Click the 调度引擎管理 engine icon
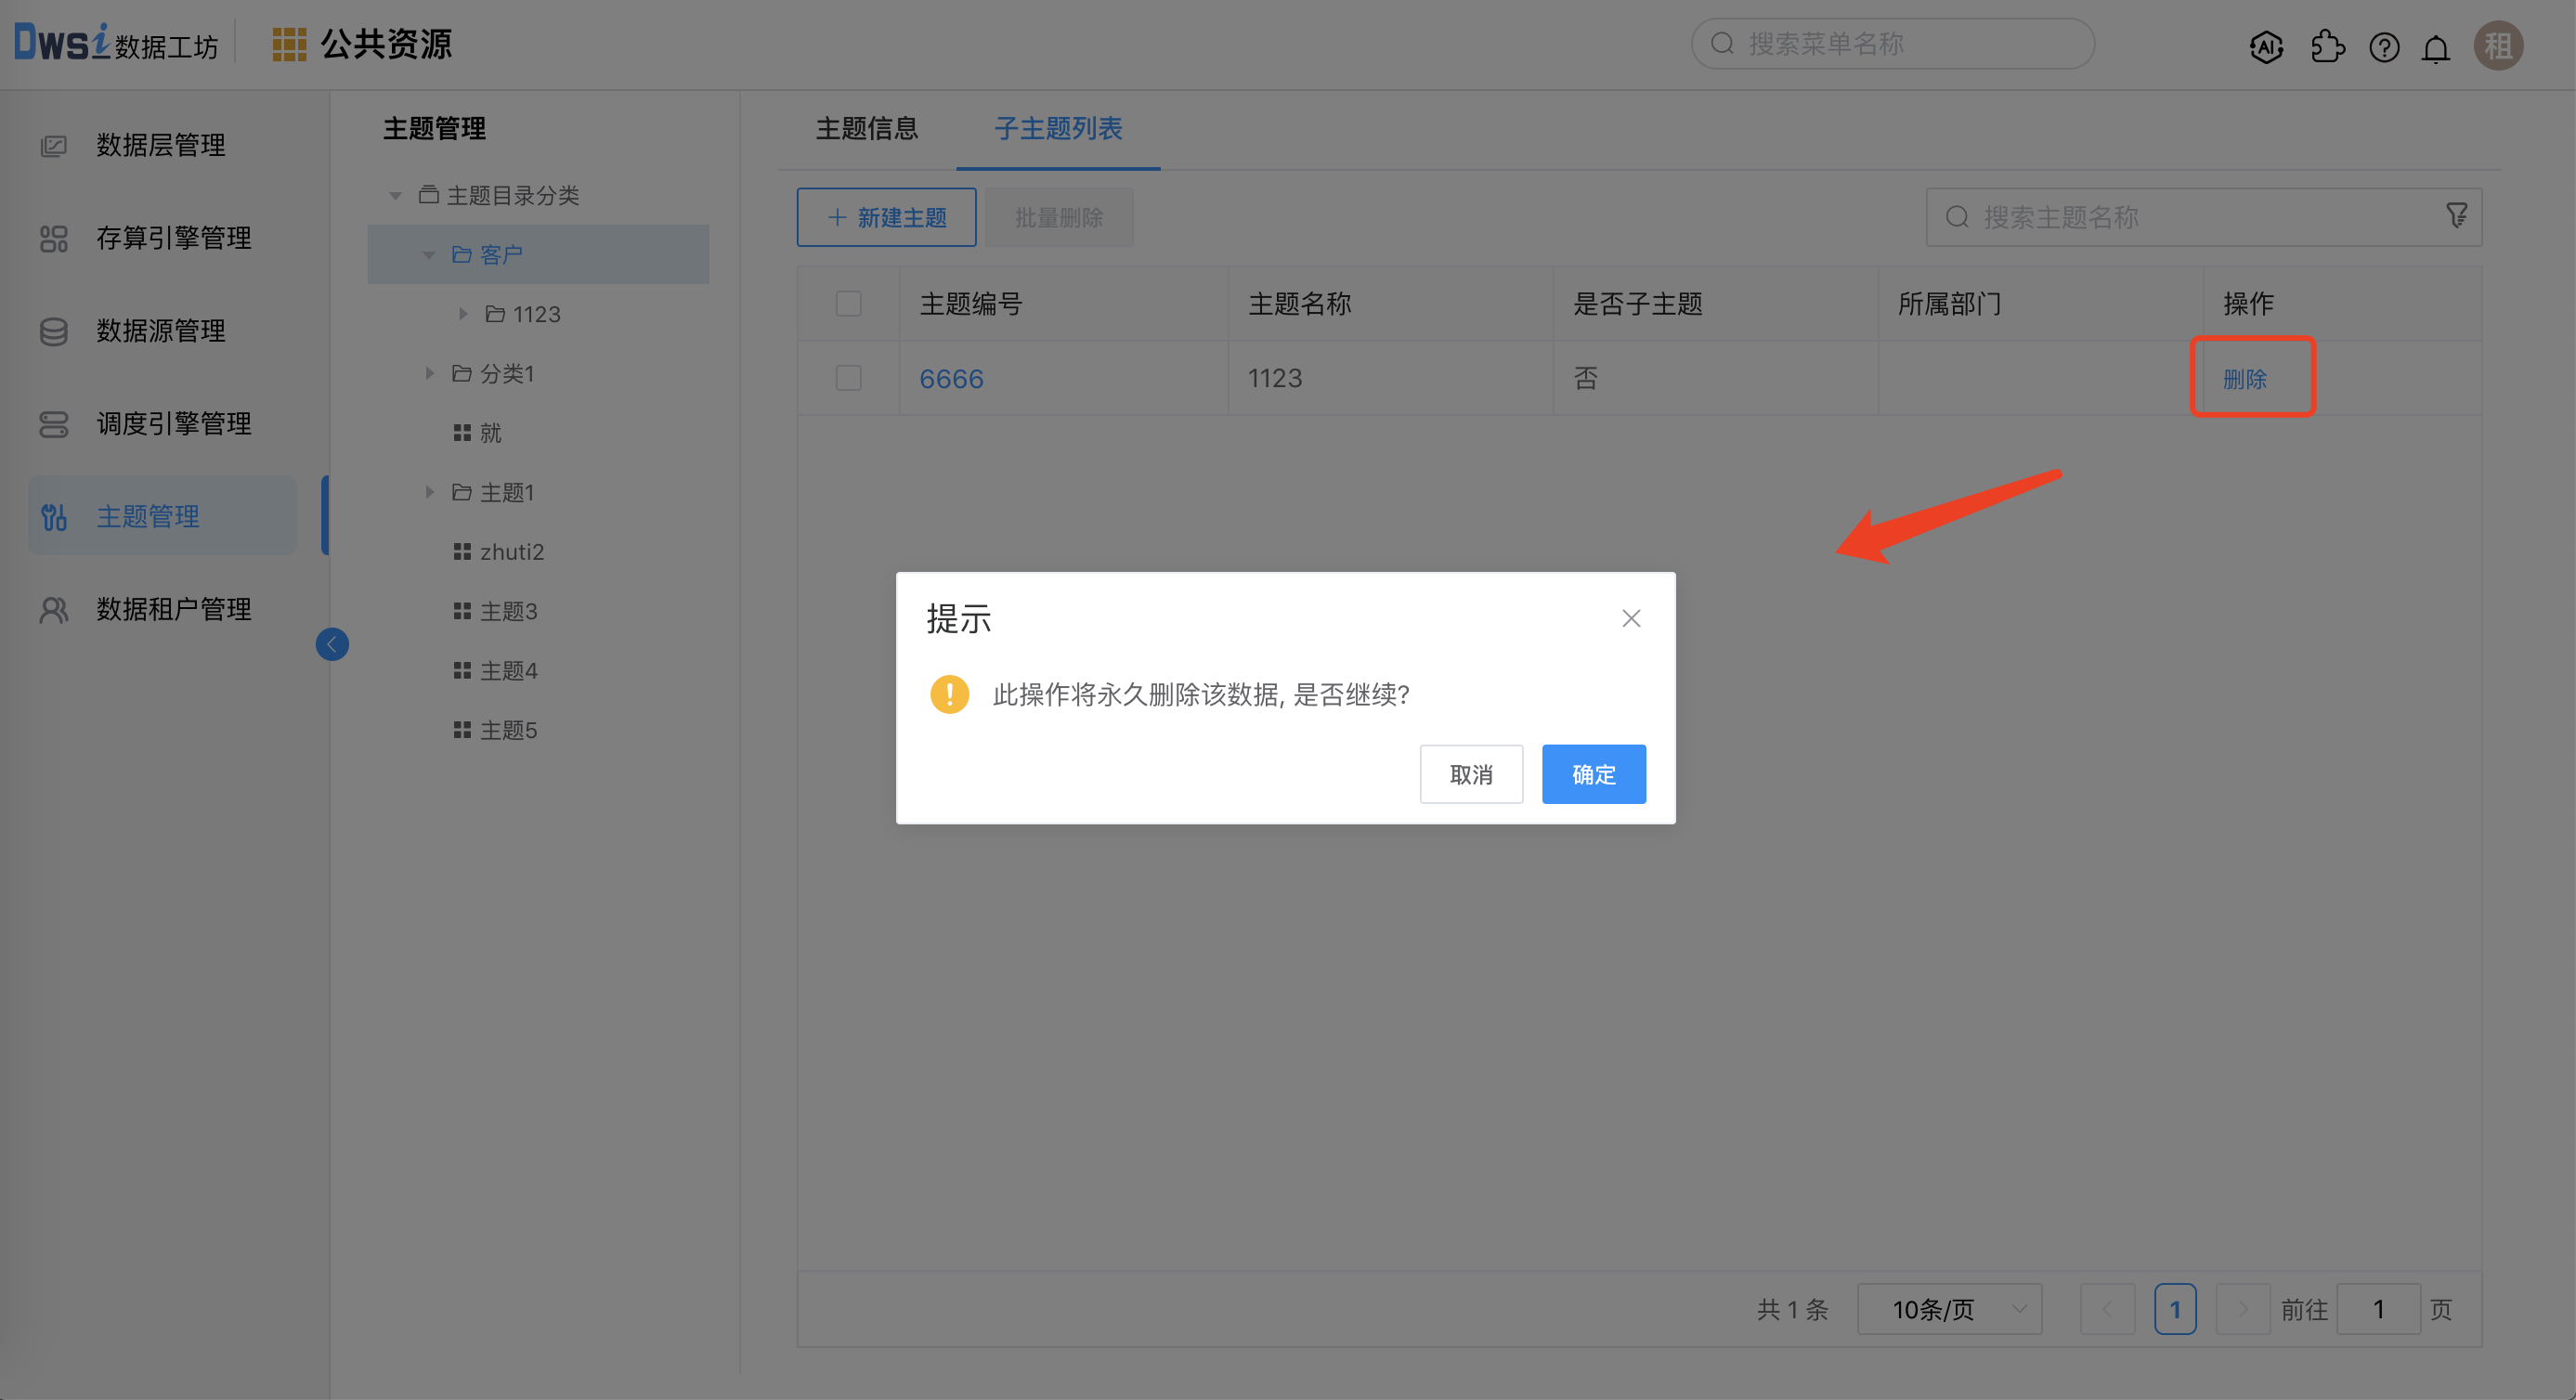 (54, 424)
